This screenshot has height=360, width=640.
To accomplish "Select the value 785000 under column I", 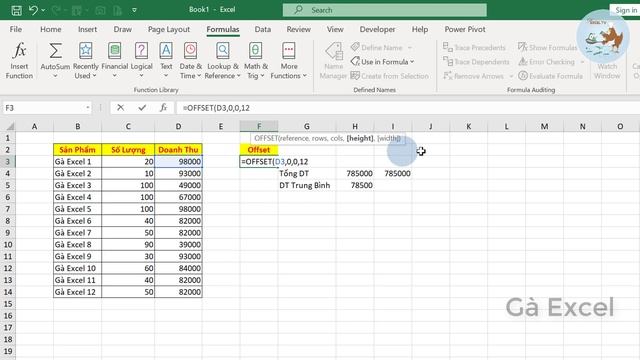I will click(393, 173).
